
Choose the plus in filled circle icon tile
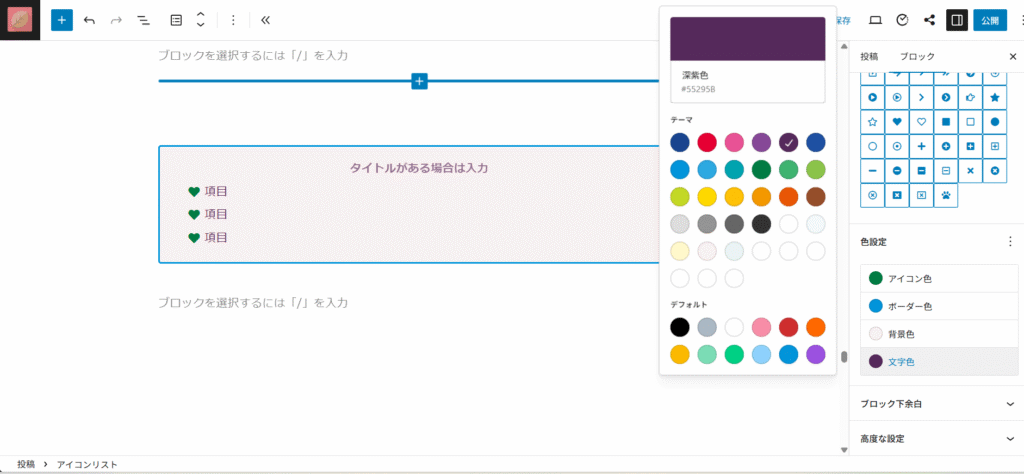[946, 146]
